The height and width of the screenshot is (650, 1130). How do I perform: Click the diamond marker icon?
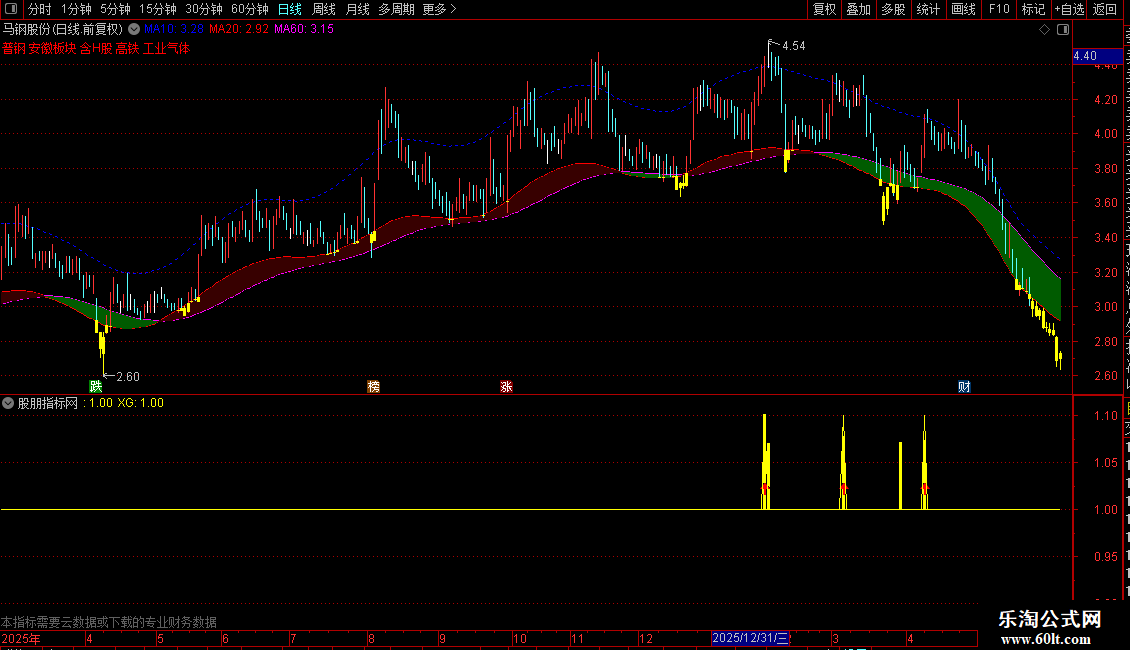pos(1044,30)
